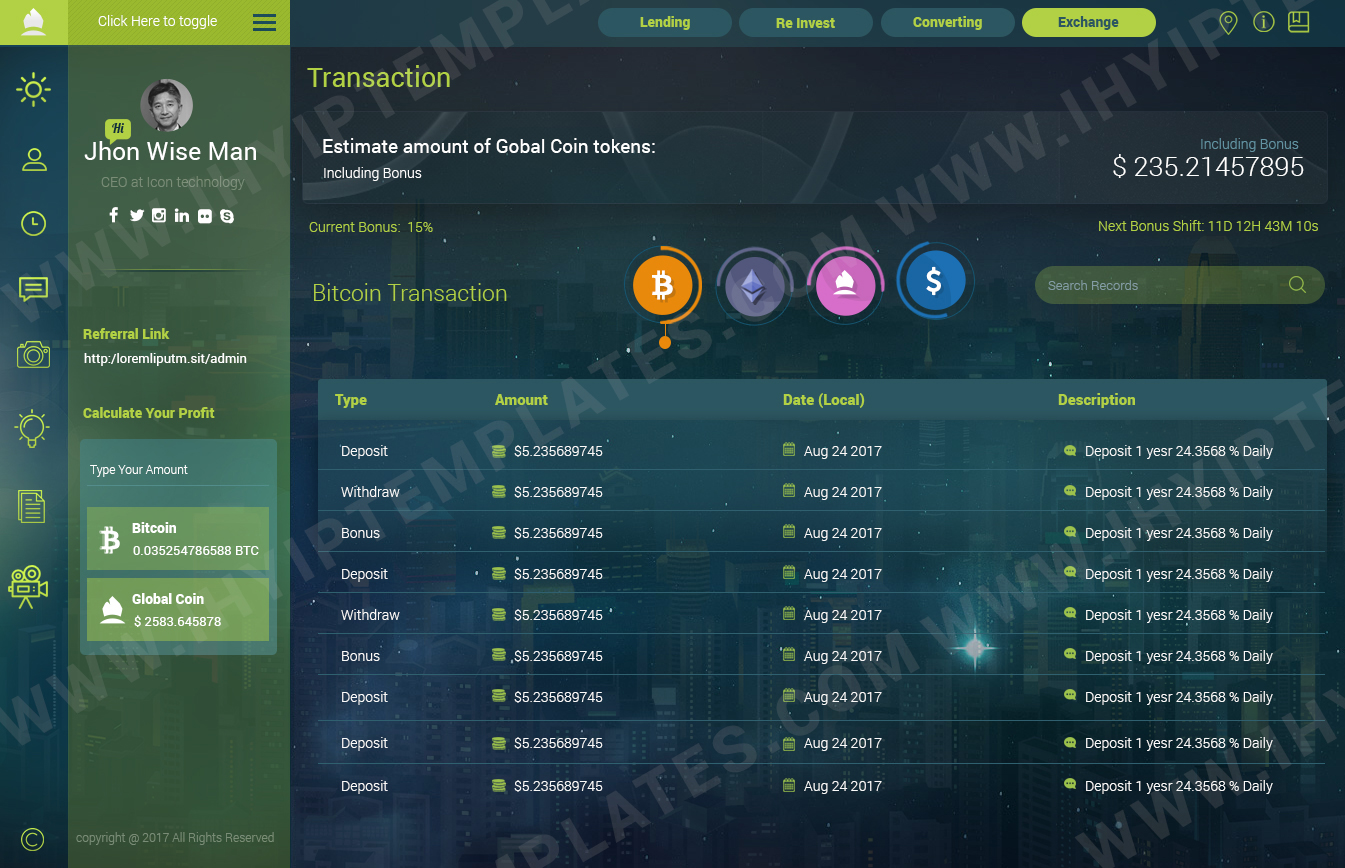Click the video camera sidebar icon
Viewport: 1345px width, 868px height.
pyautogui.click(x=29, y=586)
